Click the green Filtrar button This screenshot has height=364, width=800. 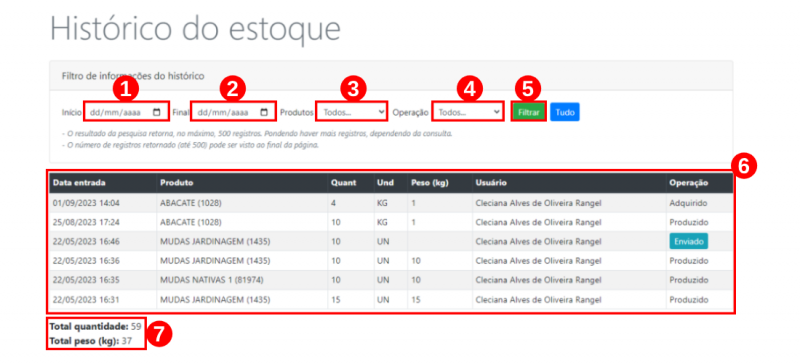pyautogui.click(x=529, y=112)
